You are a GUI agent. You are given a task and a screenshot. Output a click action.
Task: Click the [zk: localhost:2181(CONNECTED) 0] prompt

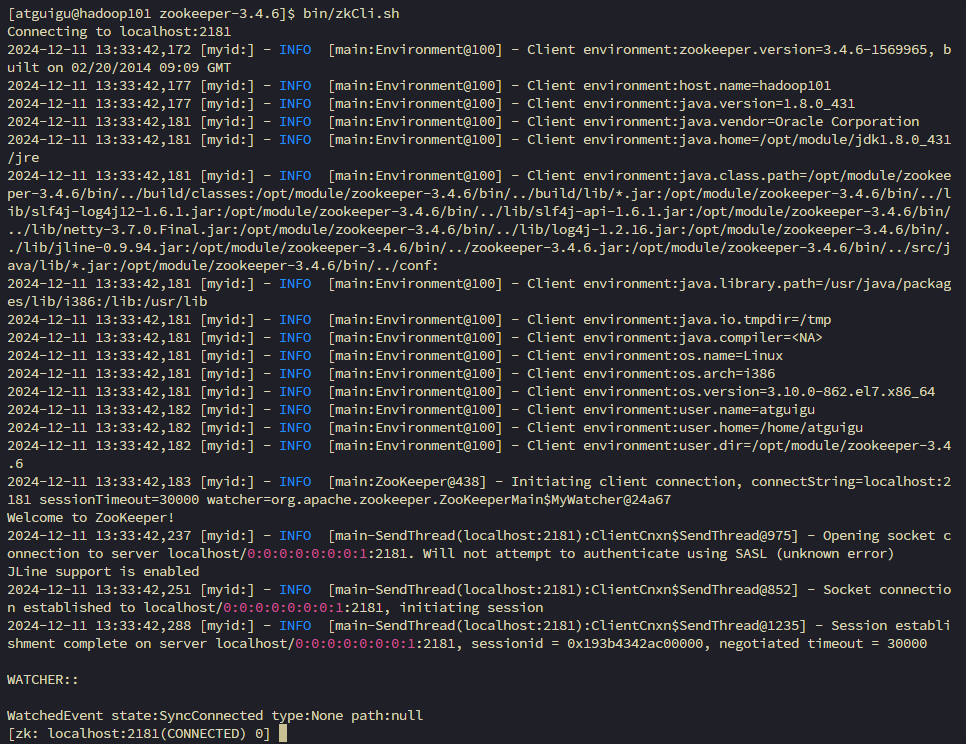[139, 734]
